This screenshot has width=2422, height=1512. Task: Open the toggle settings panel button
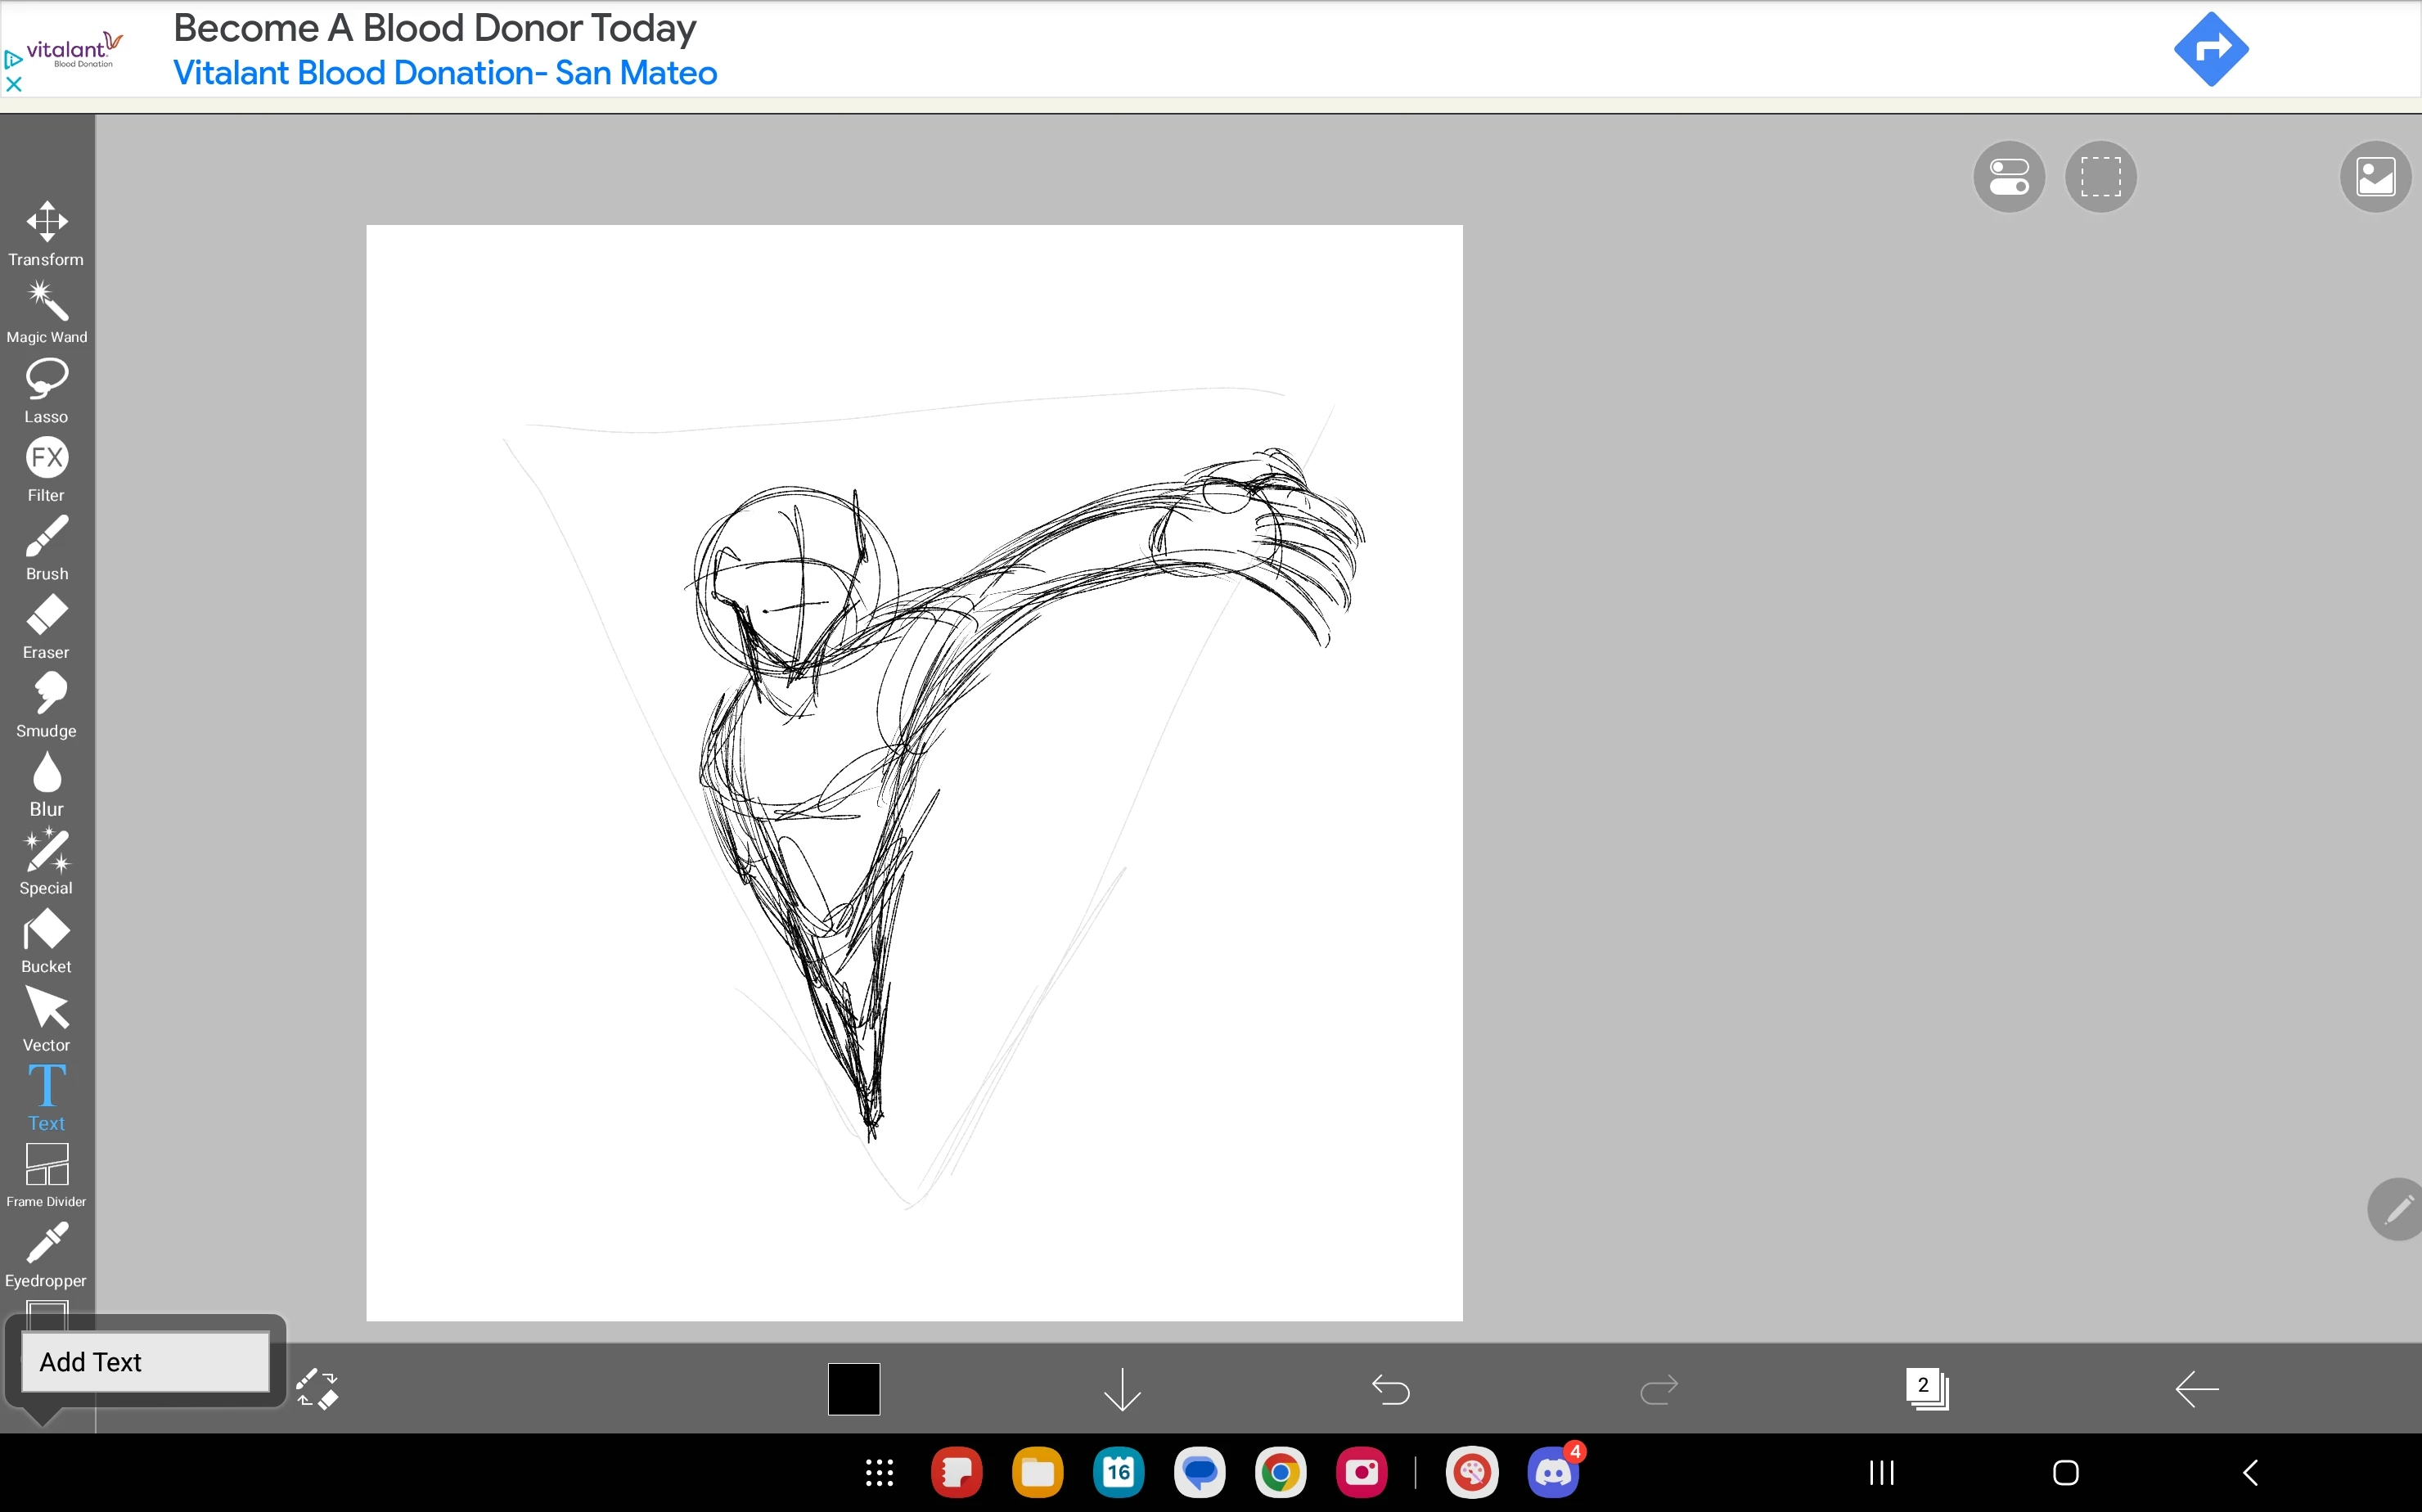coord(2008,177)
